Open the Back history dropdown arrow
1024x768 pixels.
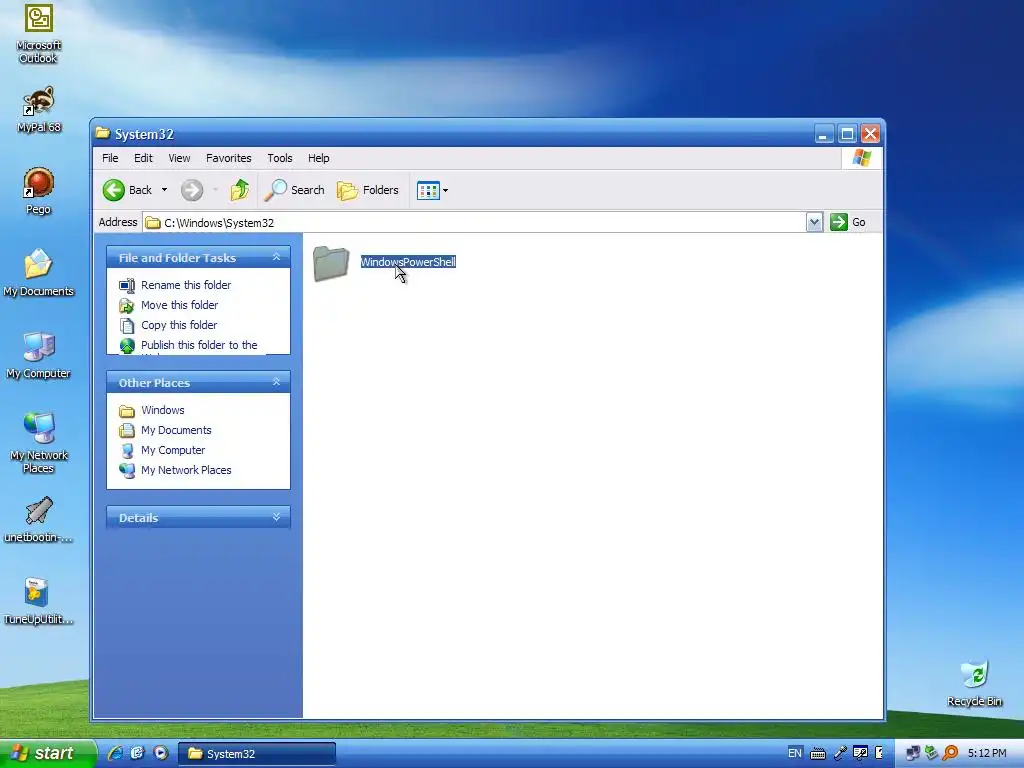[x=164, y=190]
